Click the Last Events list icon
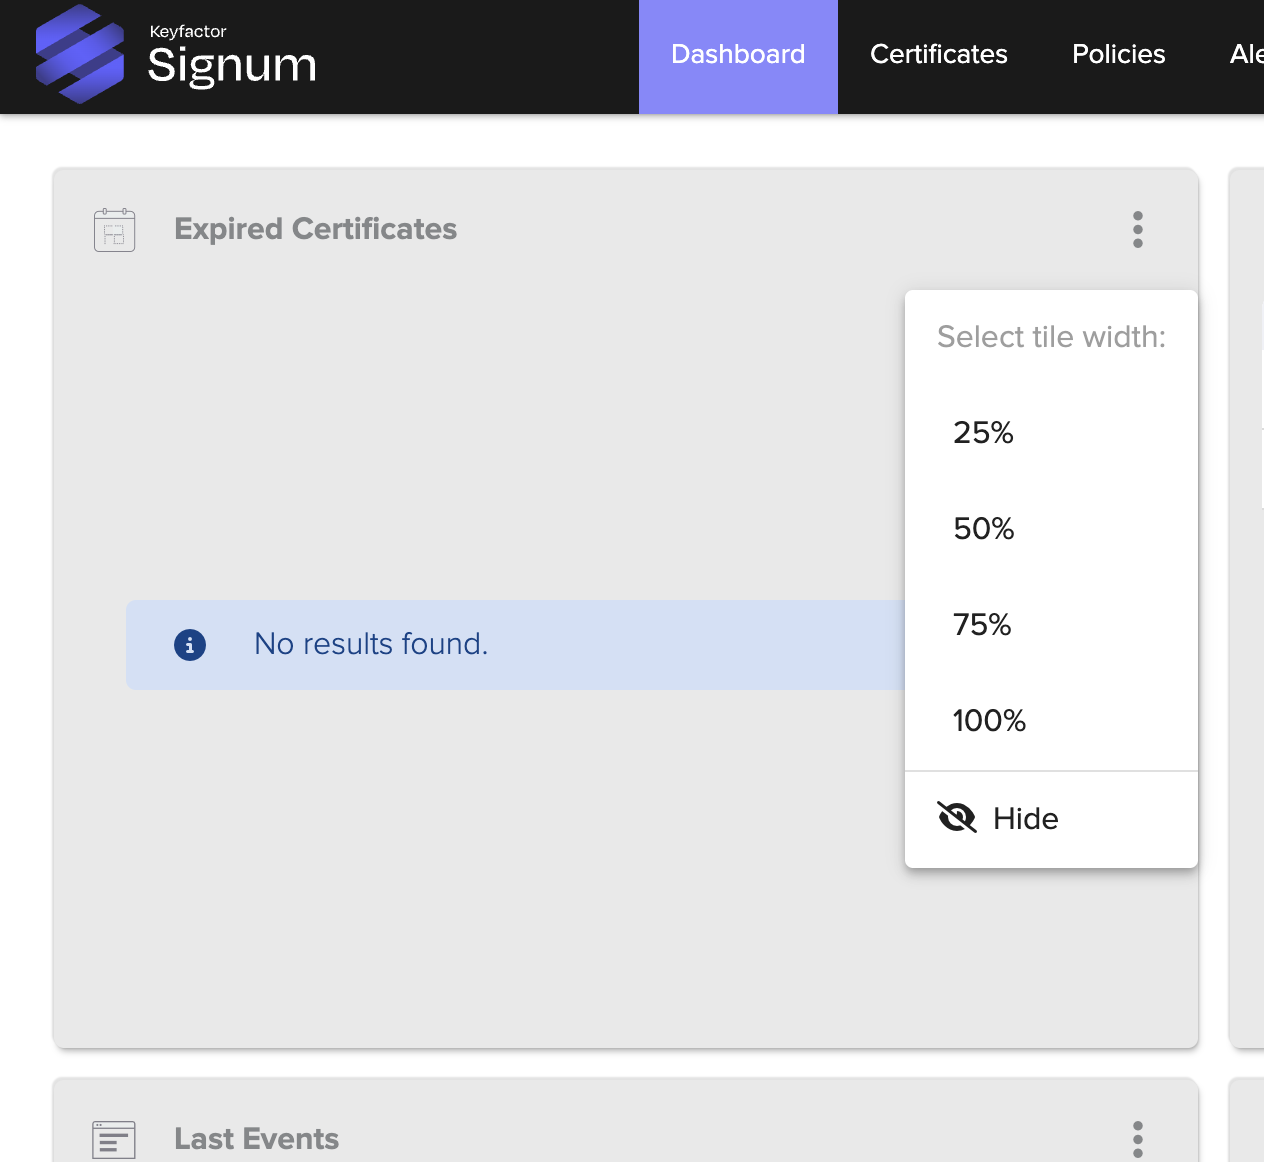 [114, 1139]
